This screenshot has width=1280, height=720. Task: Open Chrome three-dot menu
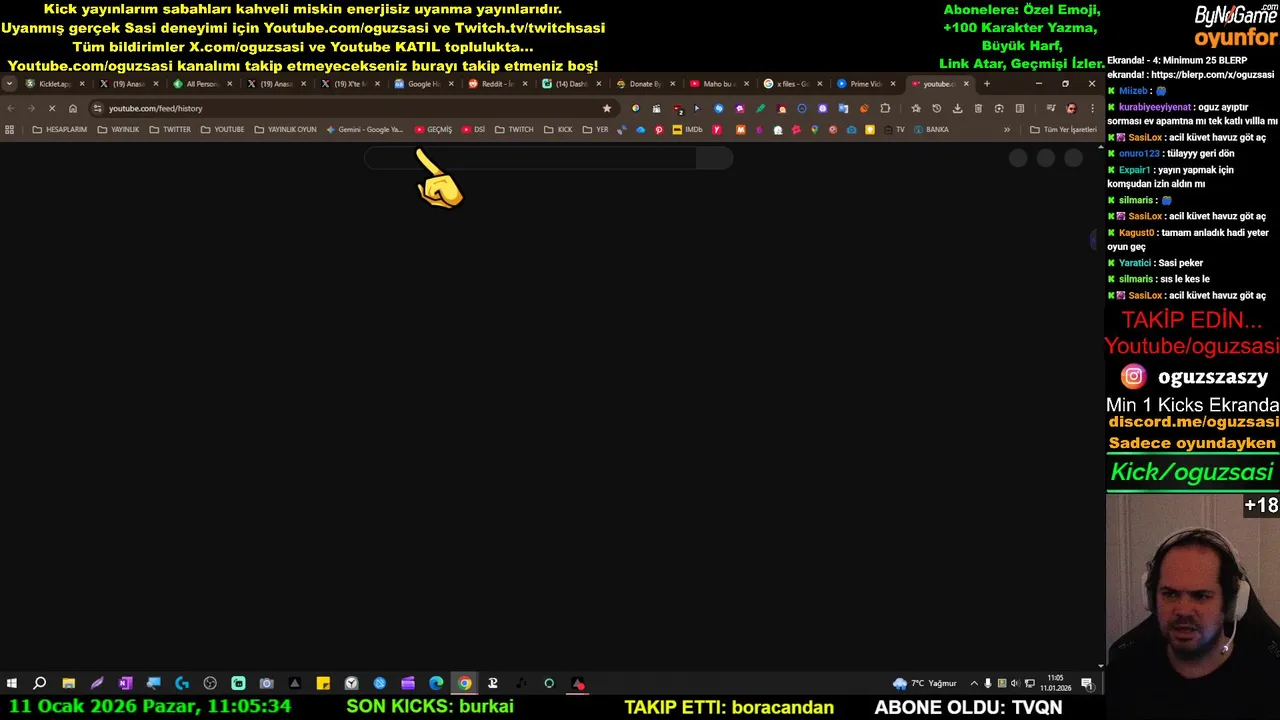[1092, 108]
